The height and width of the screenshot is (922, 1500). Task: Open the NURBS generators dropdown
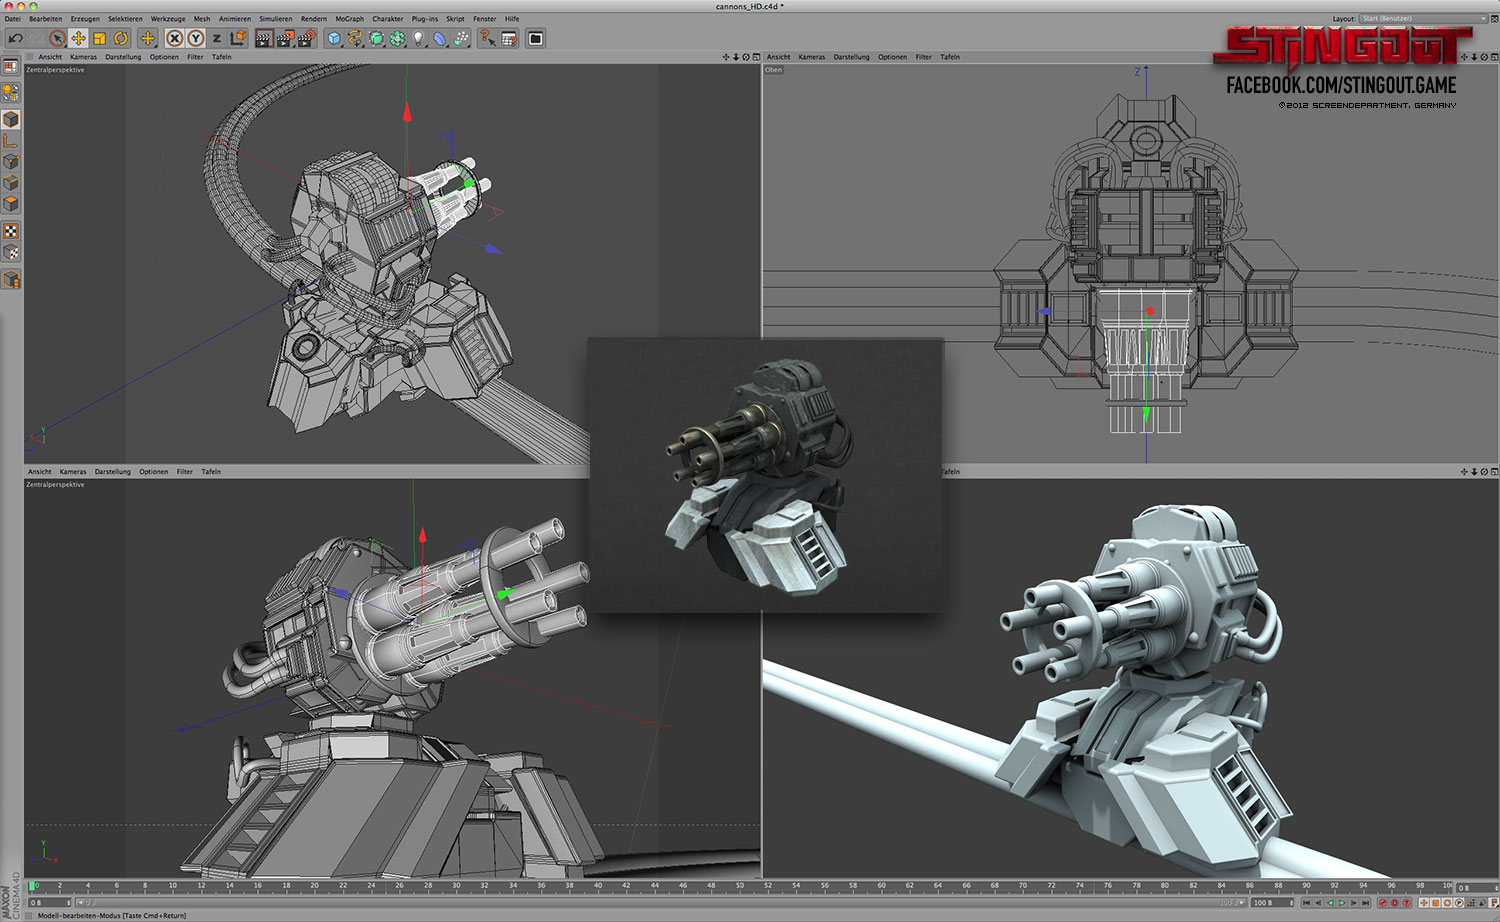pos(376,38)
